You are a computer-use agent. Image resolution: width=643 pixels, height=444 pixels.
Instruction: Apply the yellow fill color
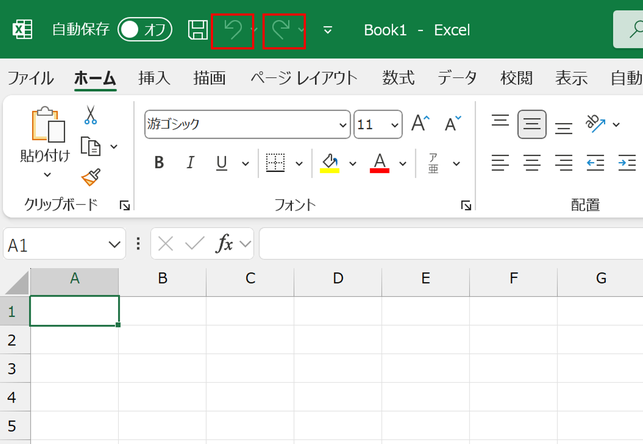click(x=330, y=163)
